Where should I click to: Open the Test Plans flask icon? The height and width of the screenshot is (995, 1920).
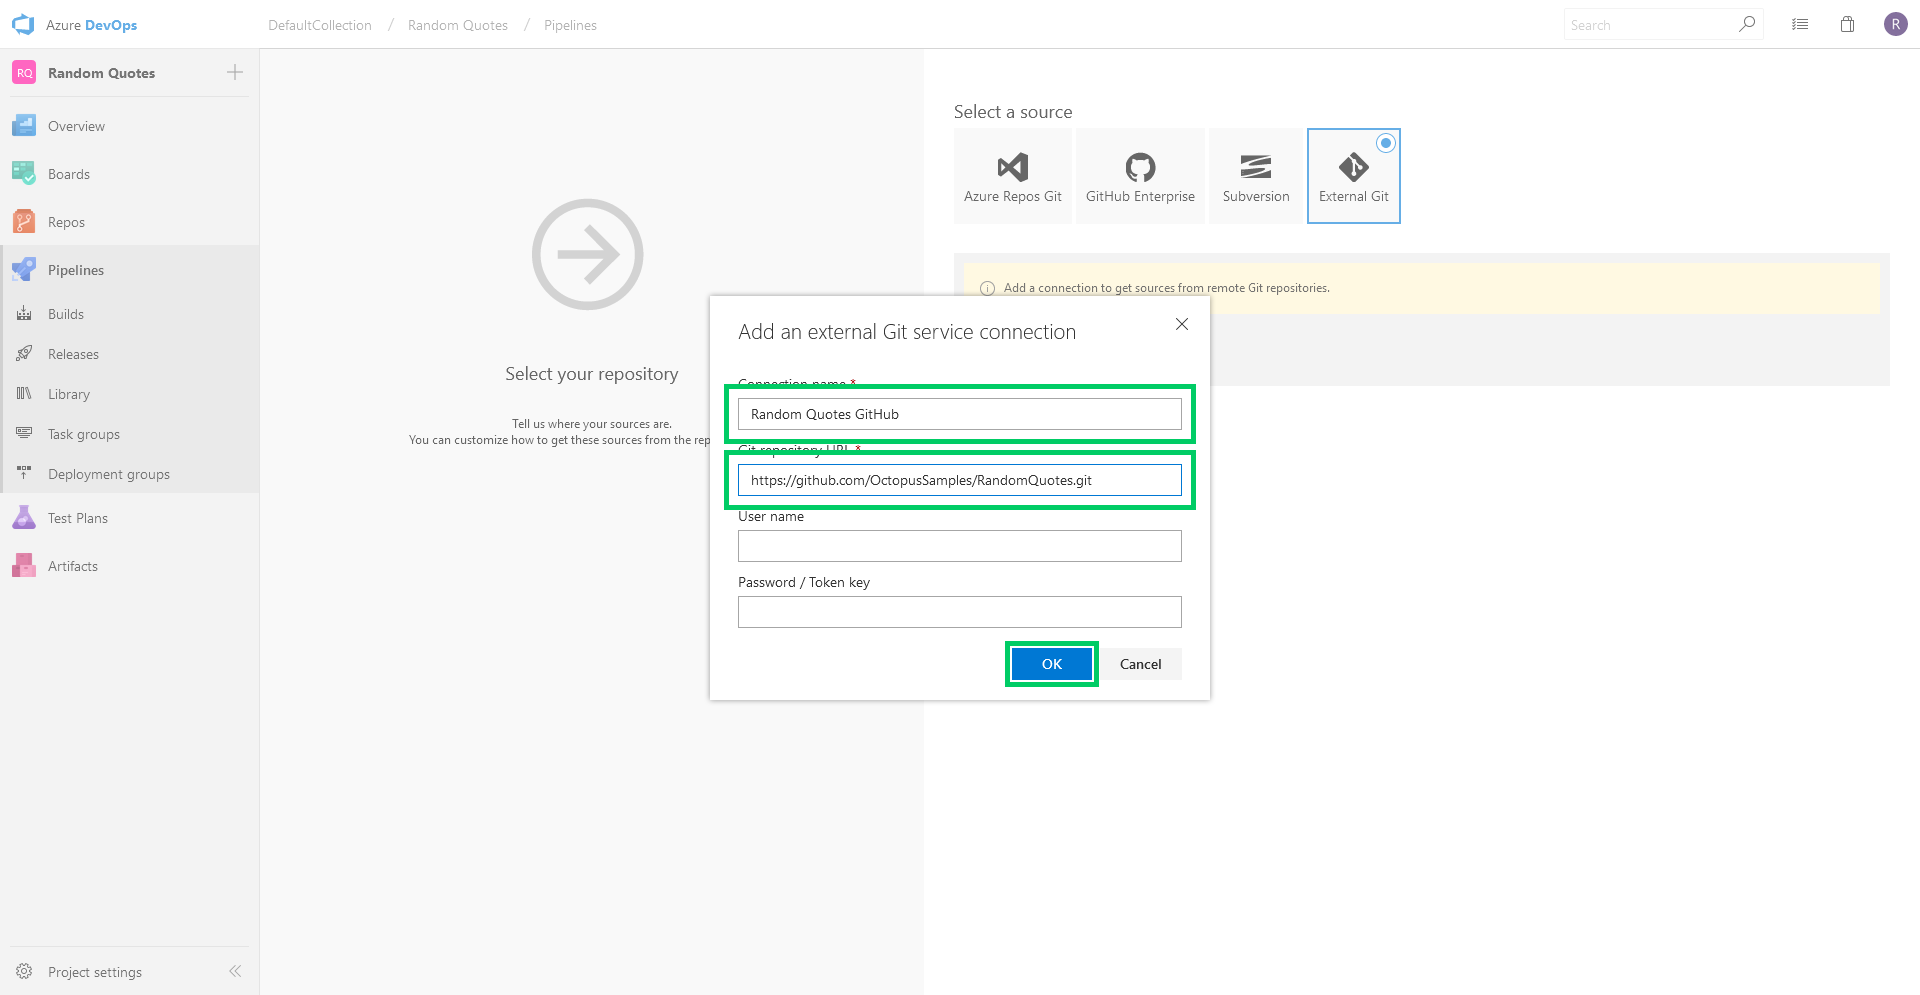pyautogui.click(x=24, y=518)
